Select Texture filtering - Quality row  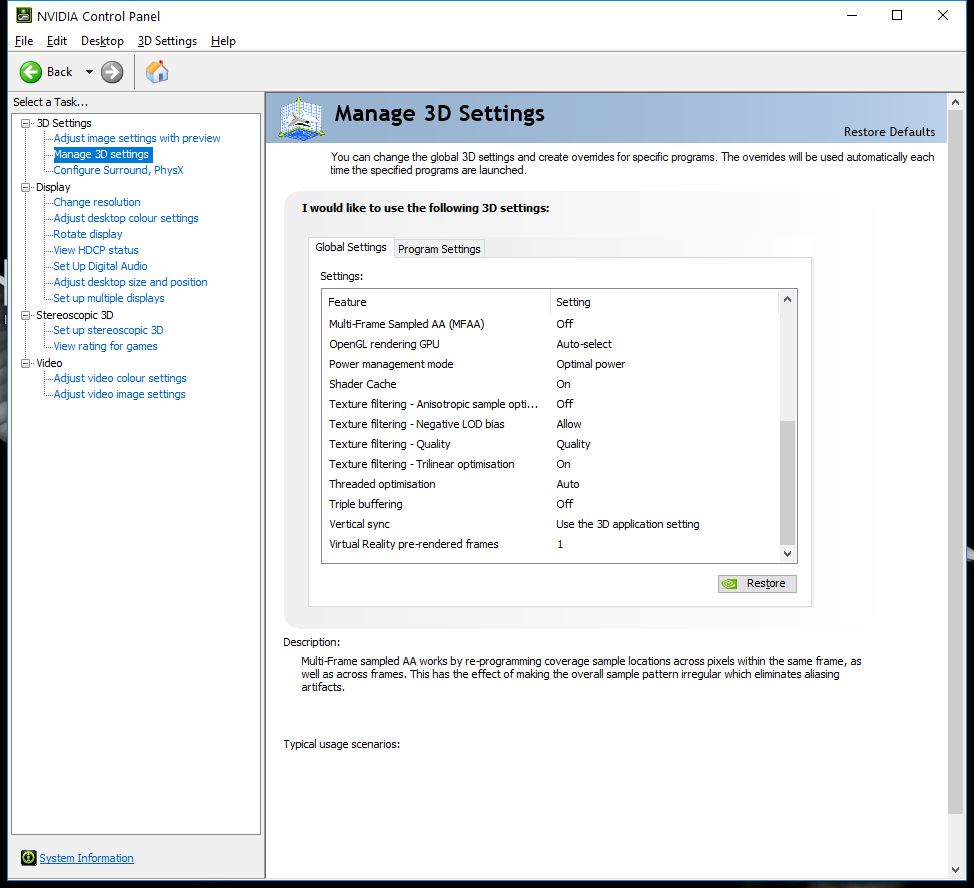click(x=550, y=444)
